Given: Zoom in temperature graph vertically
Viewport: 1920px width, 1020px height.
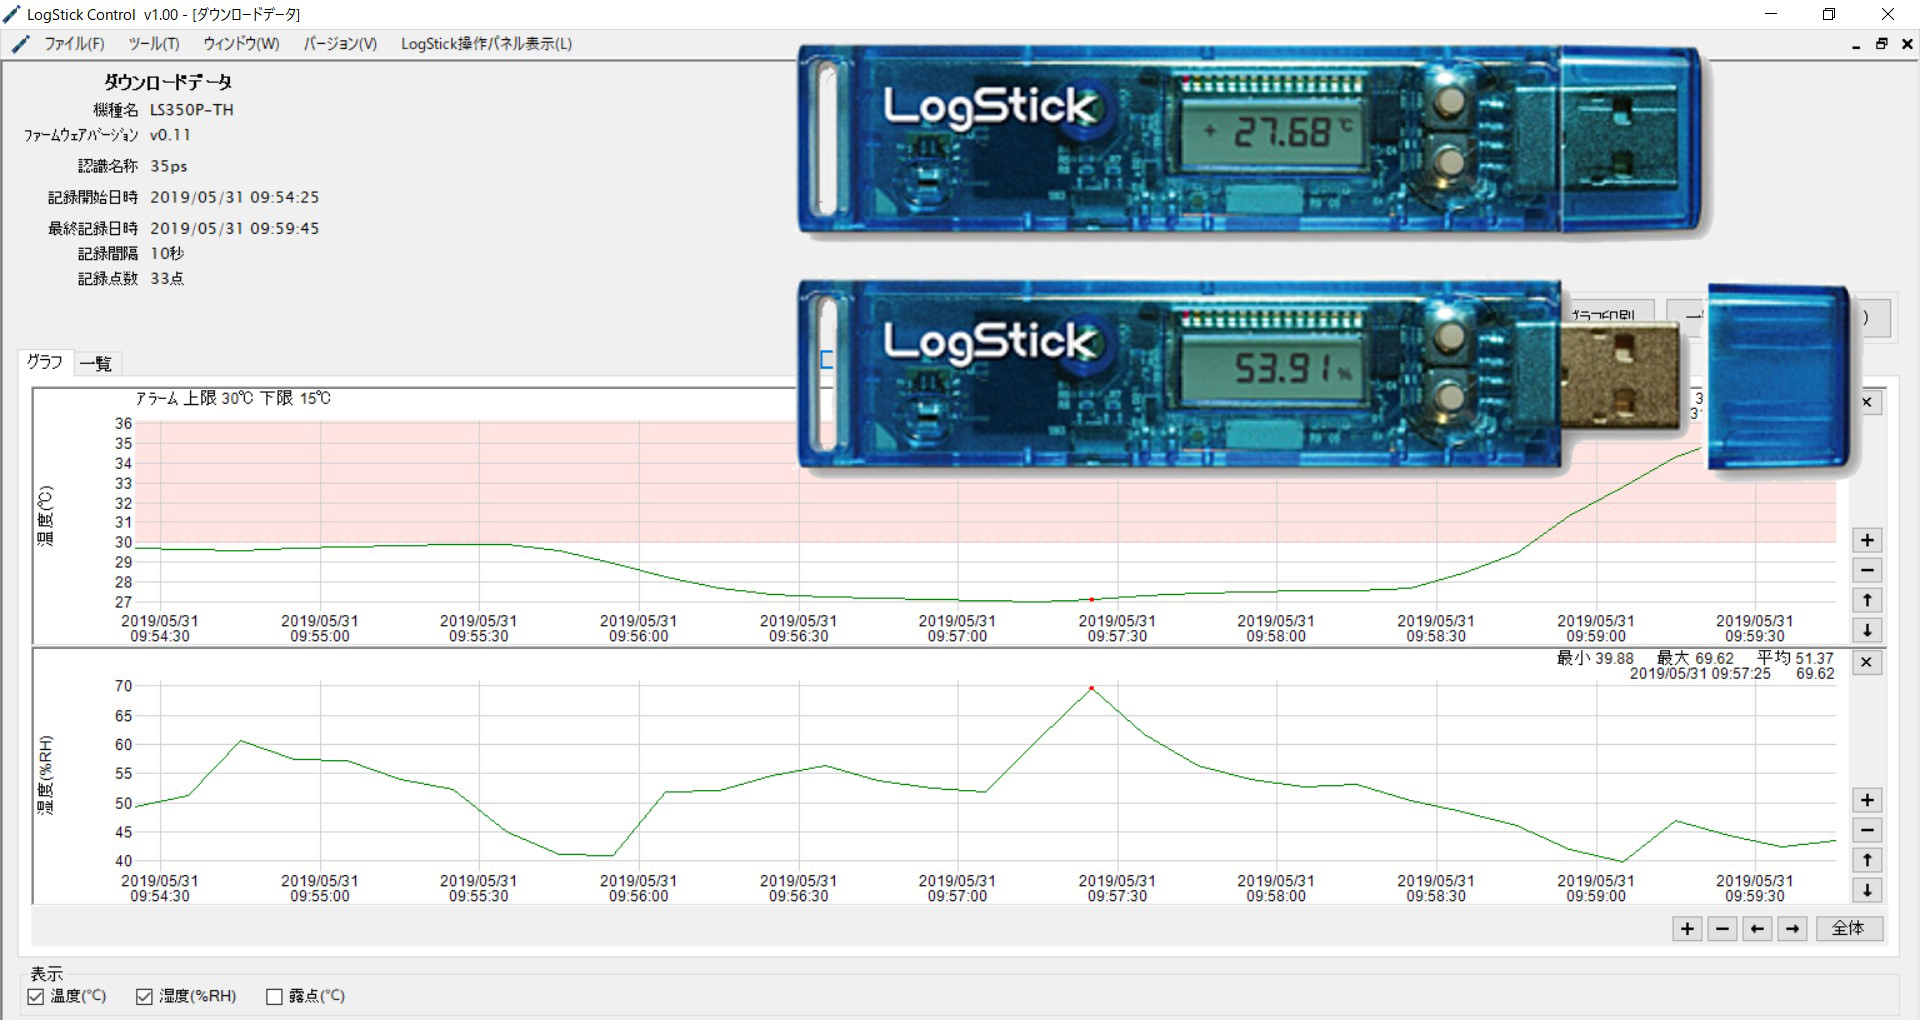Looking at the screenshot, I should coord(1867,541).
